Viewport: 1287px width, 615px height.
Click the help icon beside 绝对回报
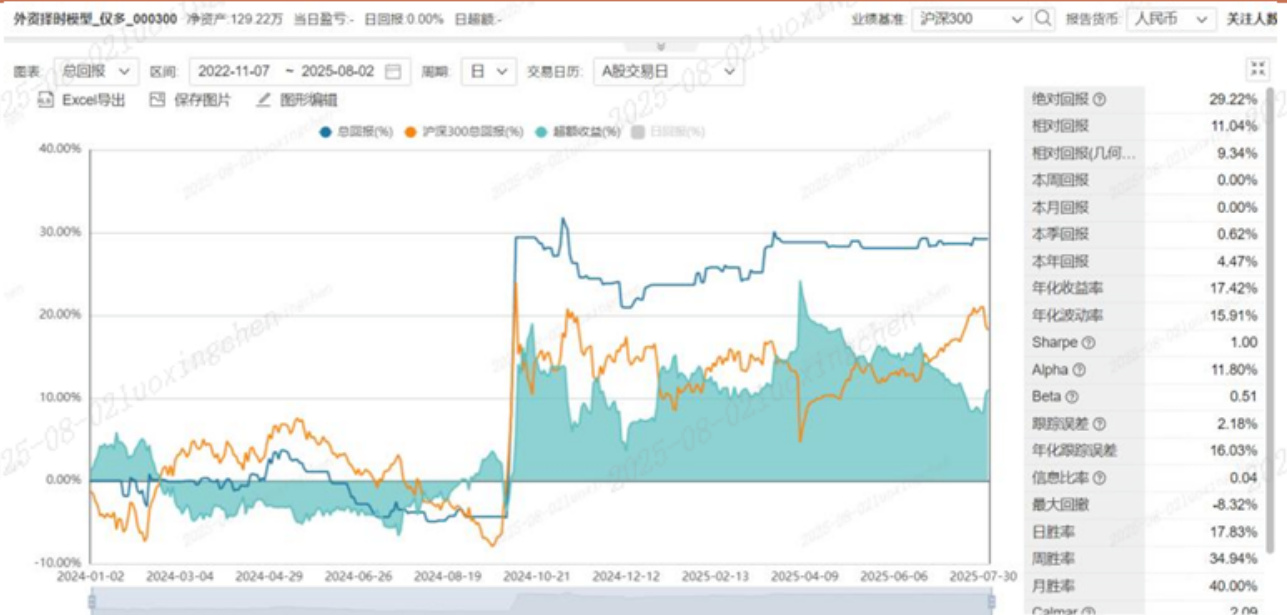1100,100
